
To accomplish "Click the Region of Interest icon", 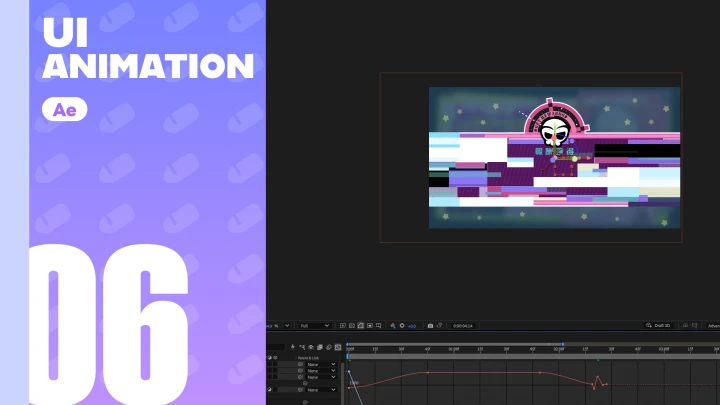I will 370,326.
